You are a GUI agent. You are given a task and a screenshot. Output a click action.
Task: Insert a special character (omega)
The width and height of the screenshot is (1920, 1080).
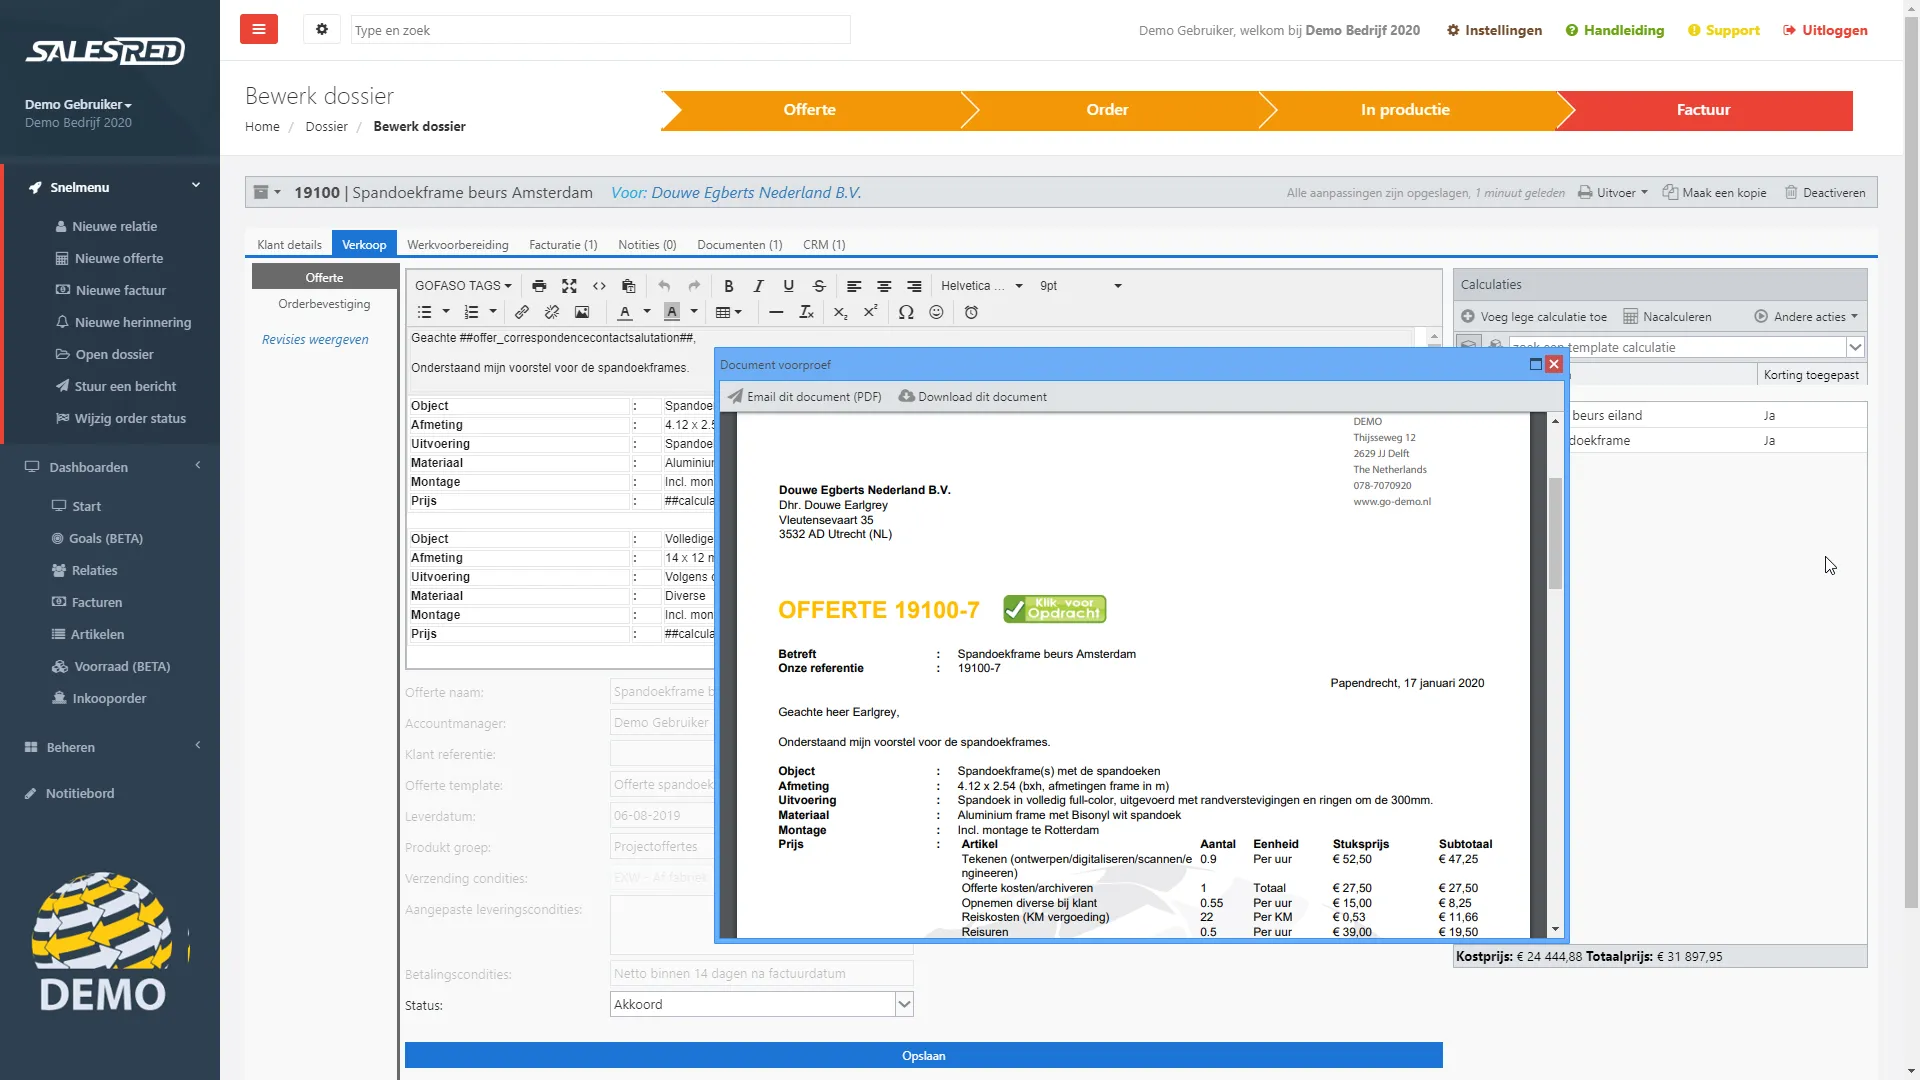(906, 313)
